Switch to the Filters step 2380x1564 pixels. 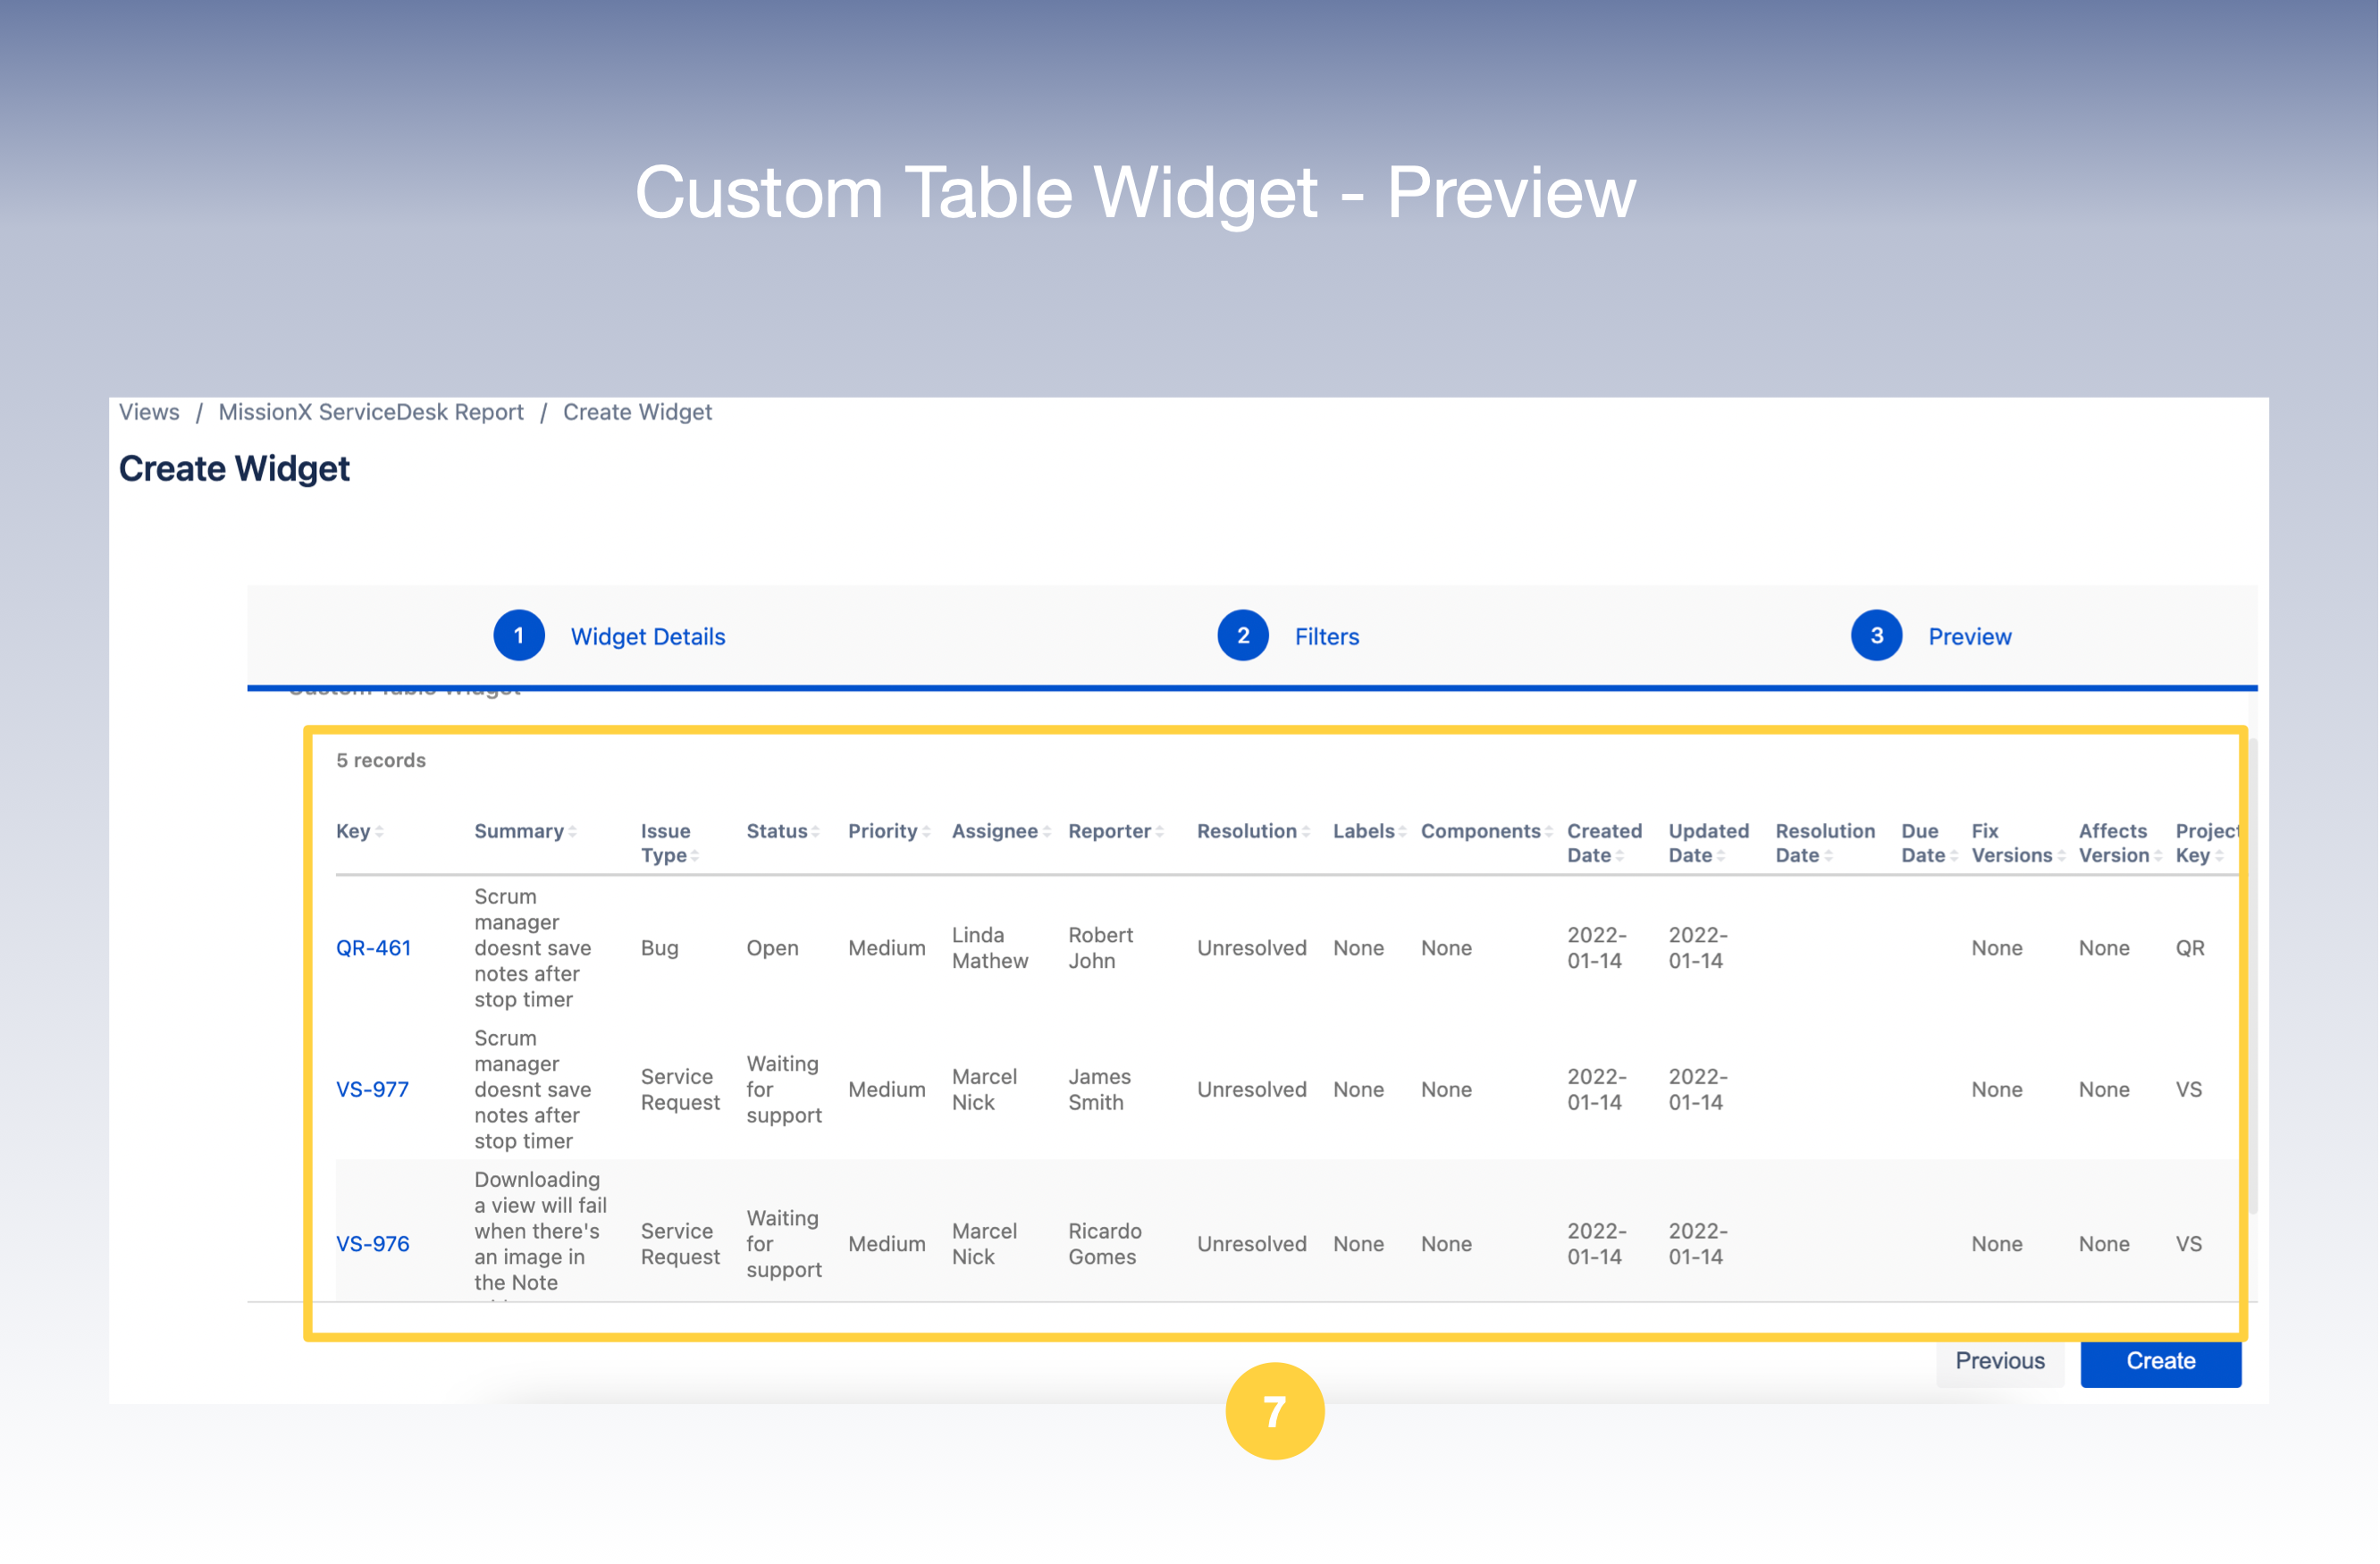pos(1326,637)
